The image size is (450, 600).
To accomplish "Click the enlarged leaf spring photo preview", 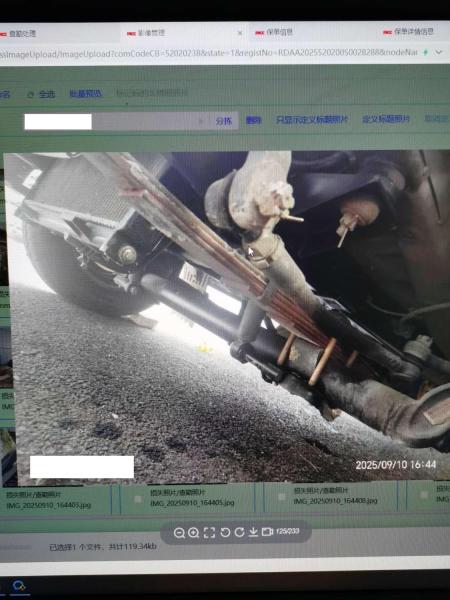I will point(228,317).
